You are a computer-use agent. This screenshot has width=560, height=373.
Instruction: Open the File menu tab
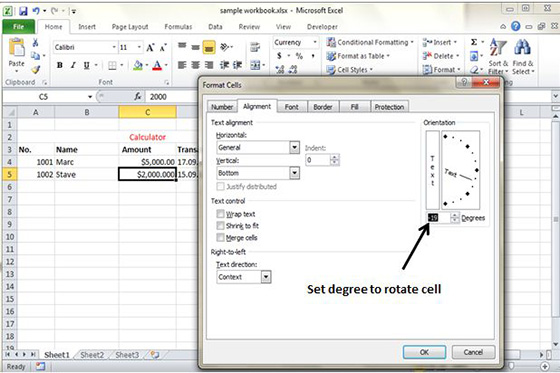tap(18, 27)
